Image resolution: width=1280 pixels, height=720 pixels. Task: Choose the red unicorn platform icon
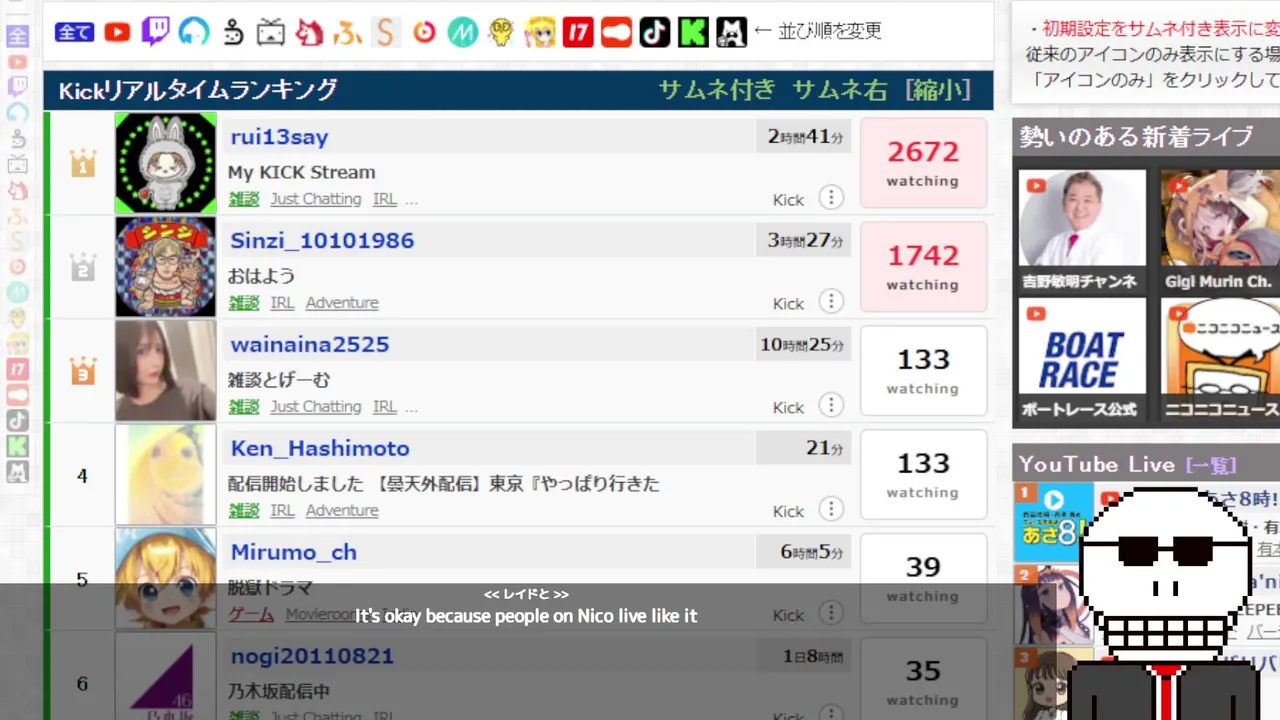(309, 32)
